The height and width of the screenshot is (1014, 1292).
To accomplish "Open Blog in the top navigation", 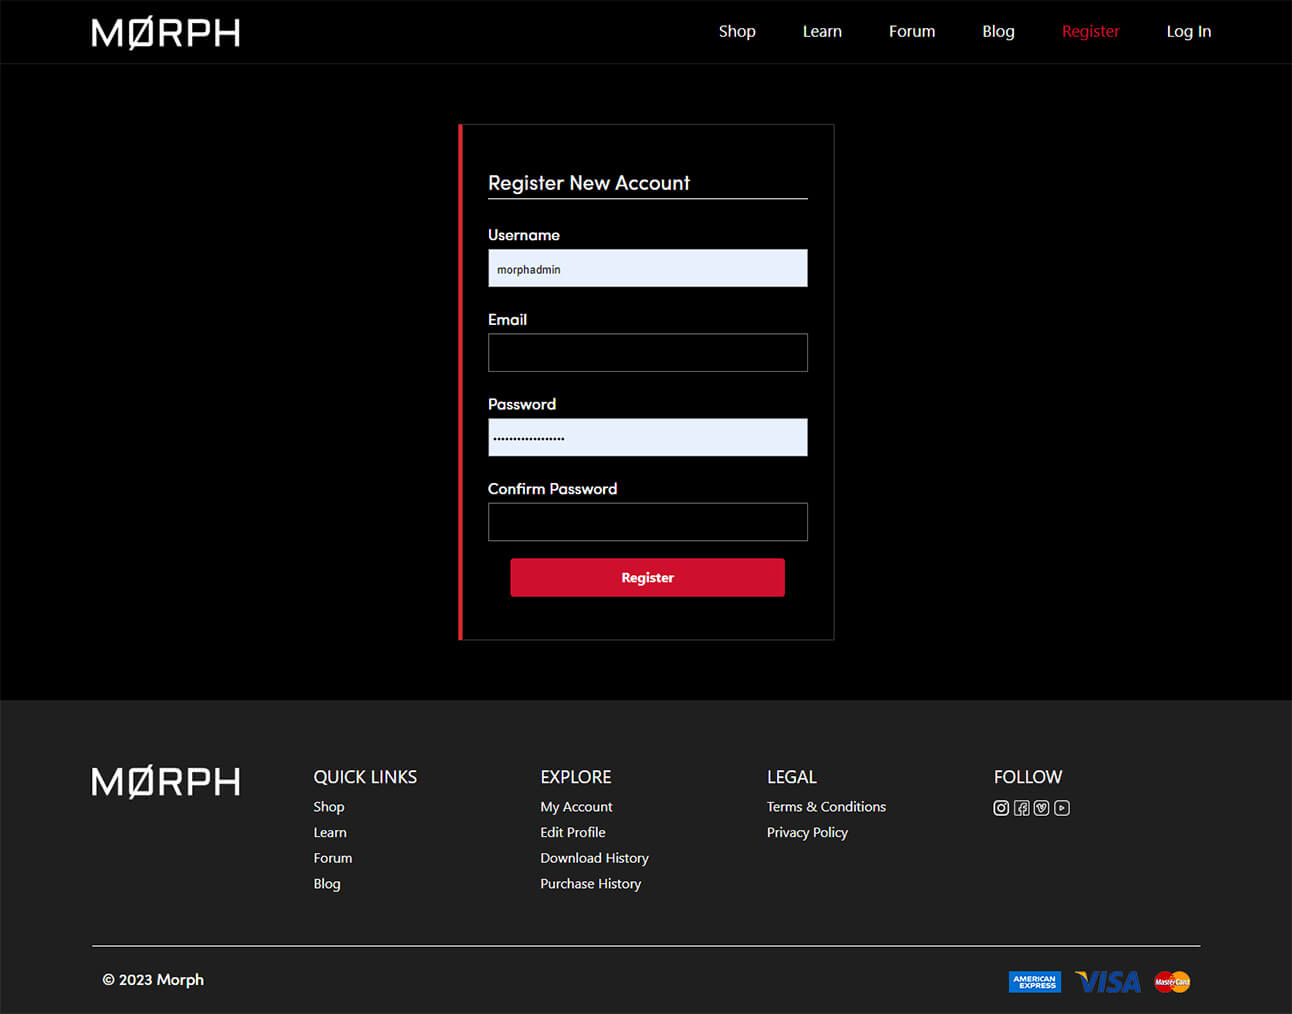I will click(x=998, y=31).
